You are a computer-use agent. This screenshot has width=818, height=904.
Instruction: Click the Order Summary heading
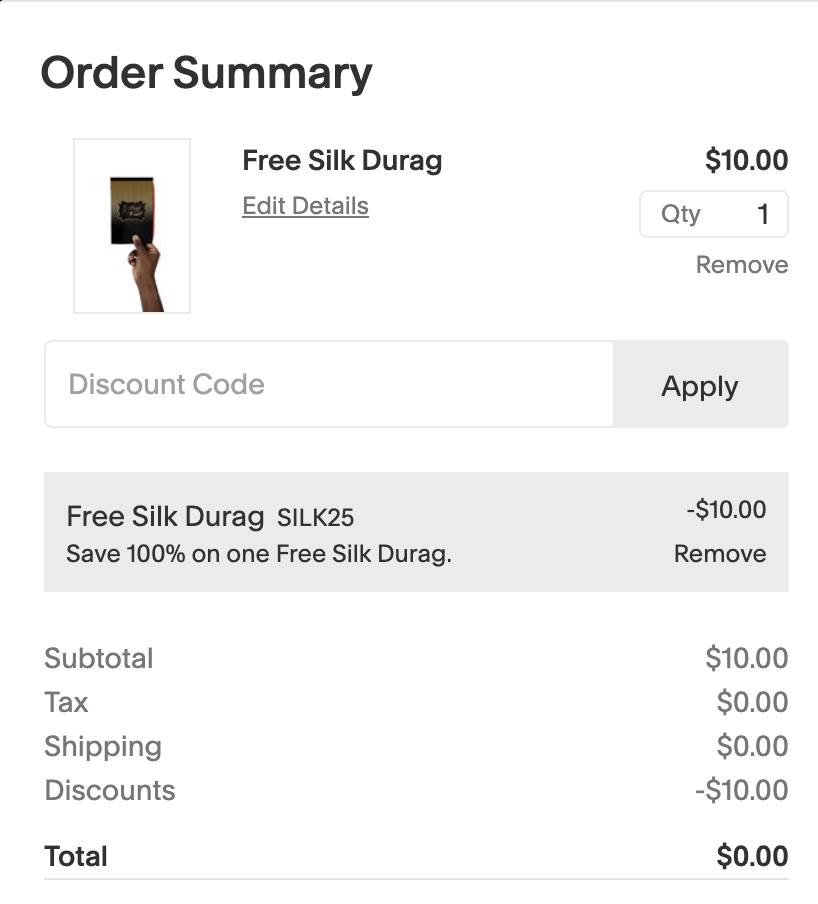[206, 73]
